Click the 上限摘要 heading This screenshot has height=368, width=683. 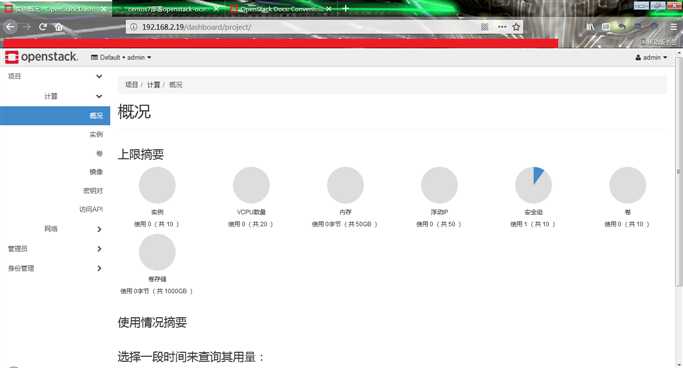[x=141, y=154]
